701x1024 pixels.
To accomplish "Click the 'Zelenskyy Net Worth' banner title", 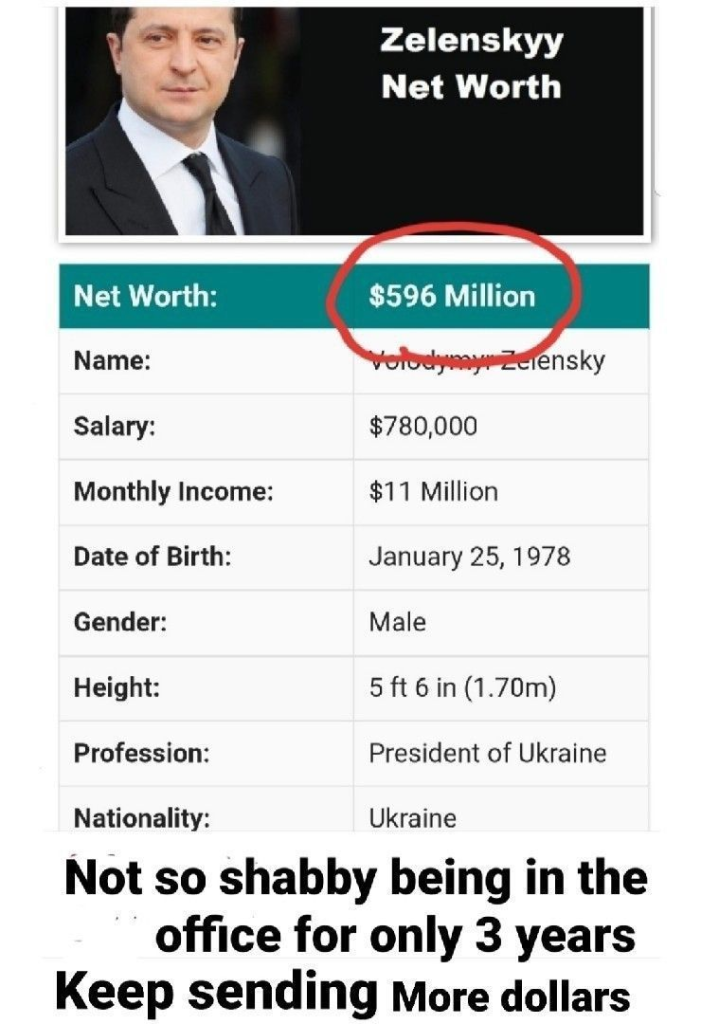I will point(471,64).
